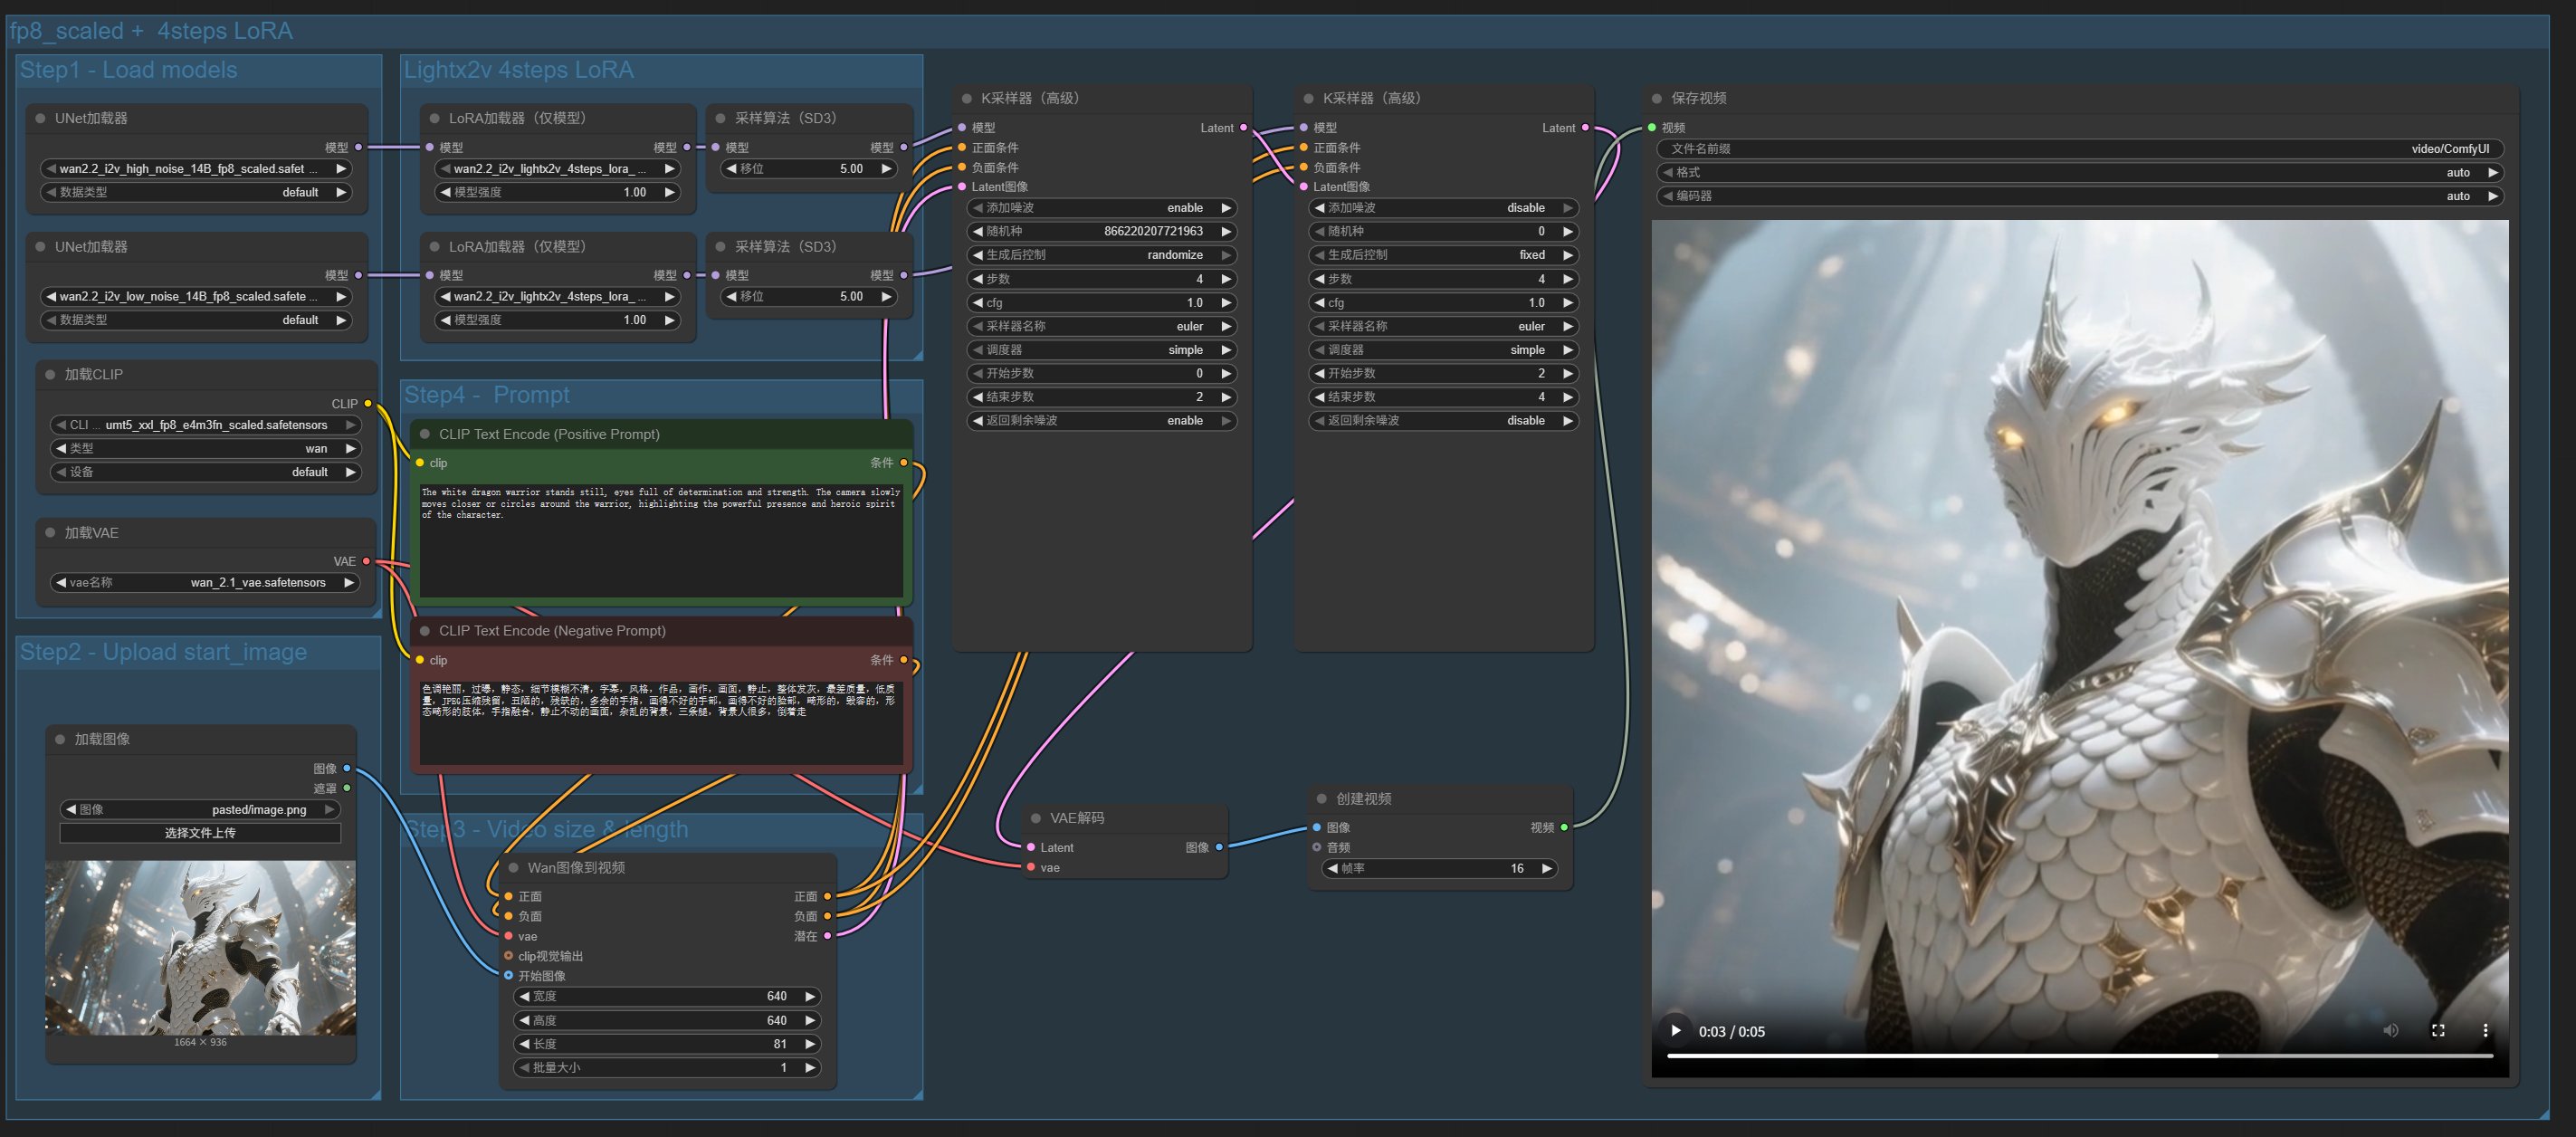Play the preview video
Viewport: 2576px width, 1137px height.
pyautogui.click(x=1675, y=1031)
